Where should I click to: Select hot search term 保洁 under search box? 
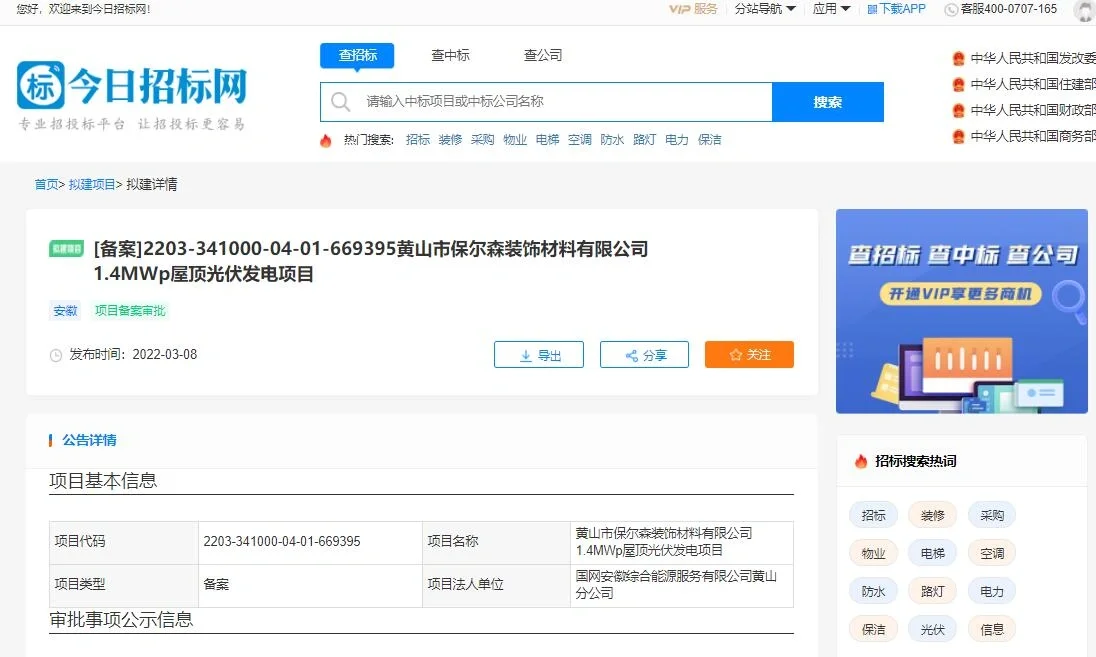coord(709,140)
